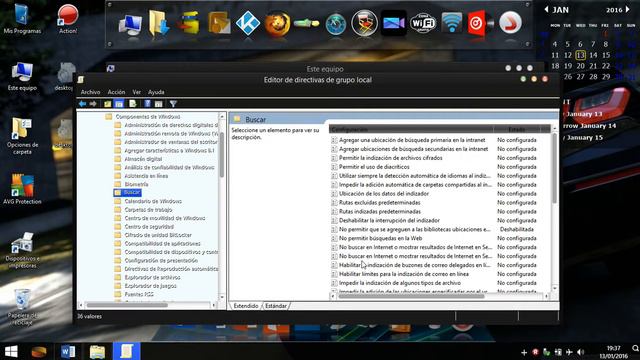Open the round red arrow icon in the dock
The width and height of the screenshot is (640, 360).
510,22
